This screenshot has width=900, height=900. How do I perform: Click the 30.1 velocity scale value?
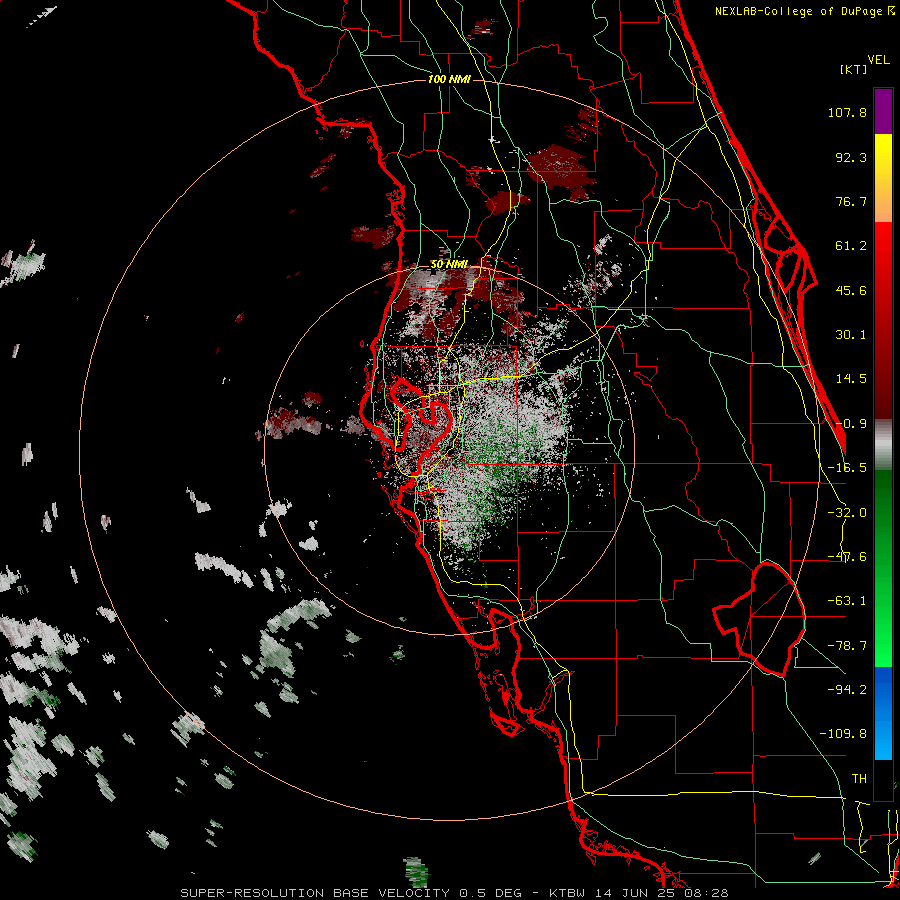tap(851, 335)
